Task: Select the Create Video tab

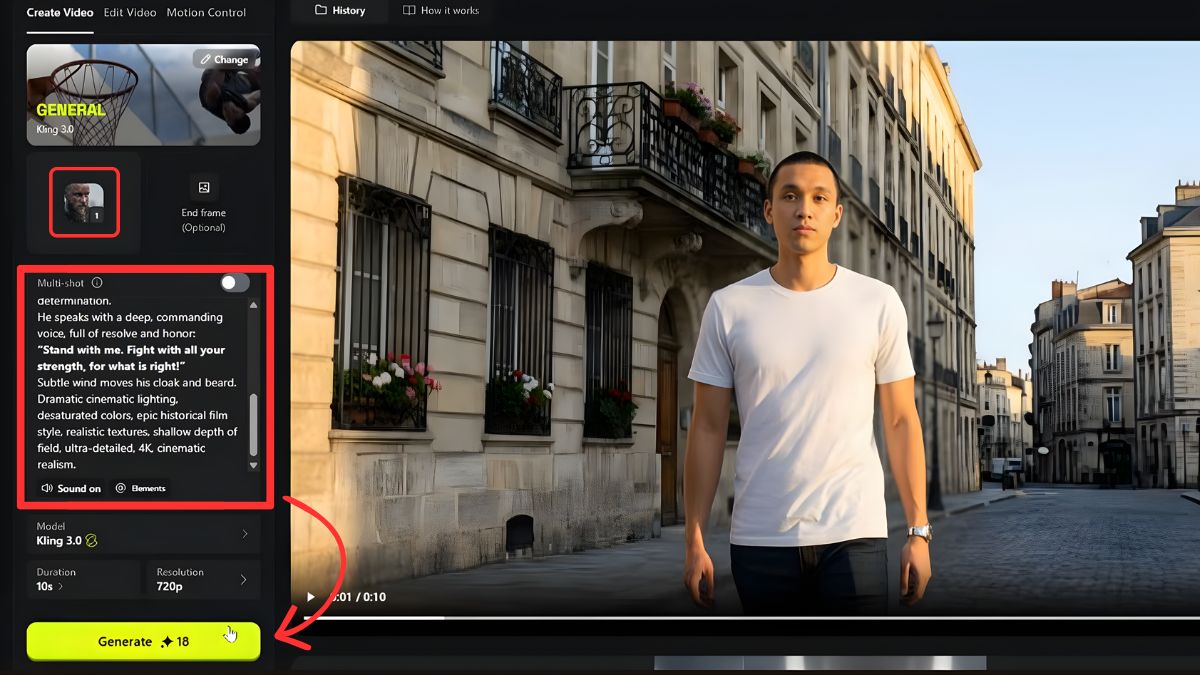Action: click(x=60, y=13)
